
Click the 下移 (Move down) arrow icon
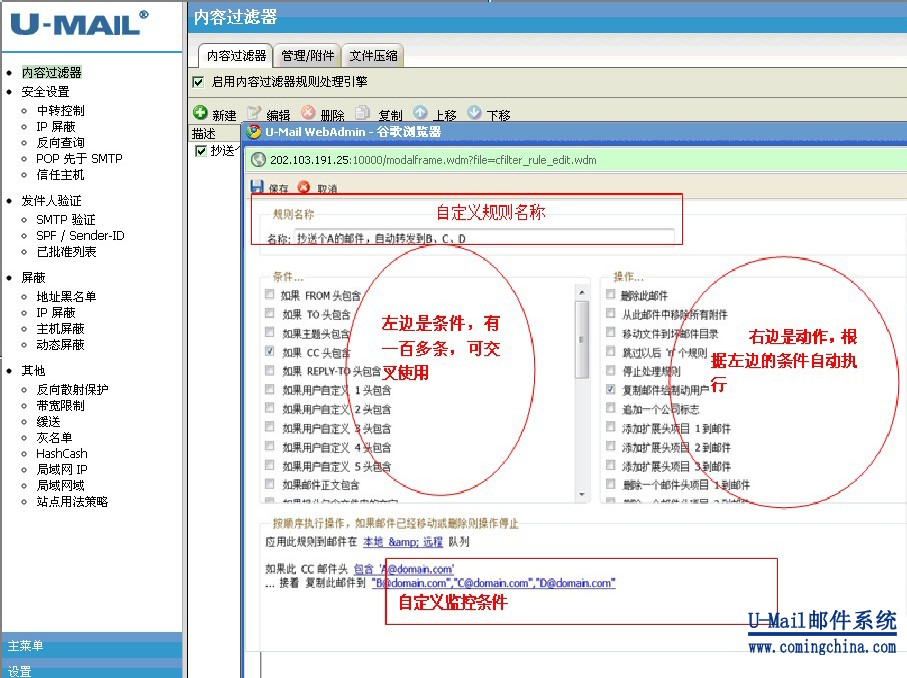(474, 114)
